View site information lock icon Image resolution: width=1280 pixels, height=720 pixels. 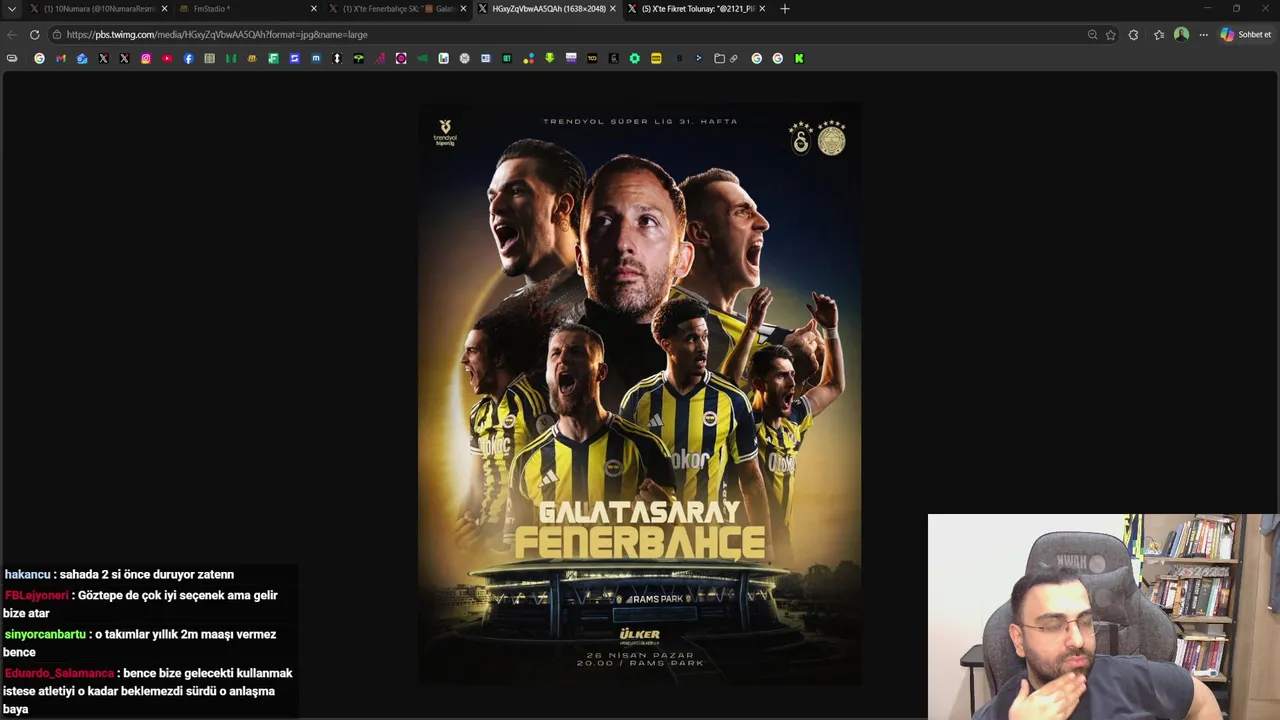tap(57, 34)
